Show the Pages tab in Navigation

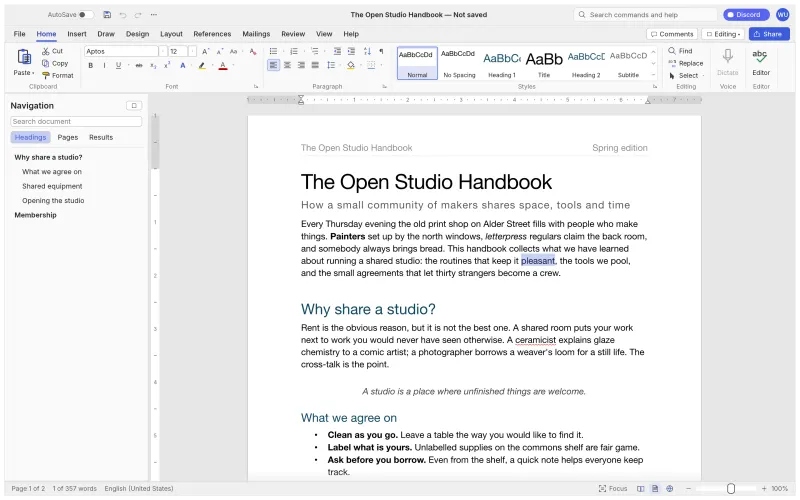(x=68, y=137)
